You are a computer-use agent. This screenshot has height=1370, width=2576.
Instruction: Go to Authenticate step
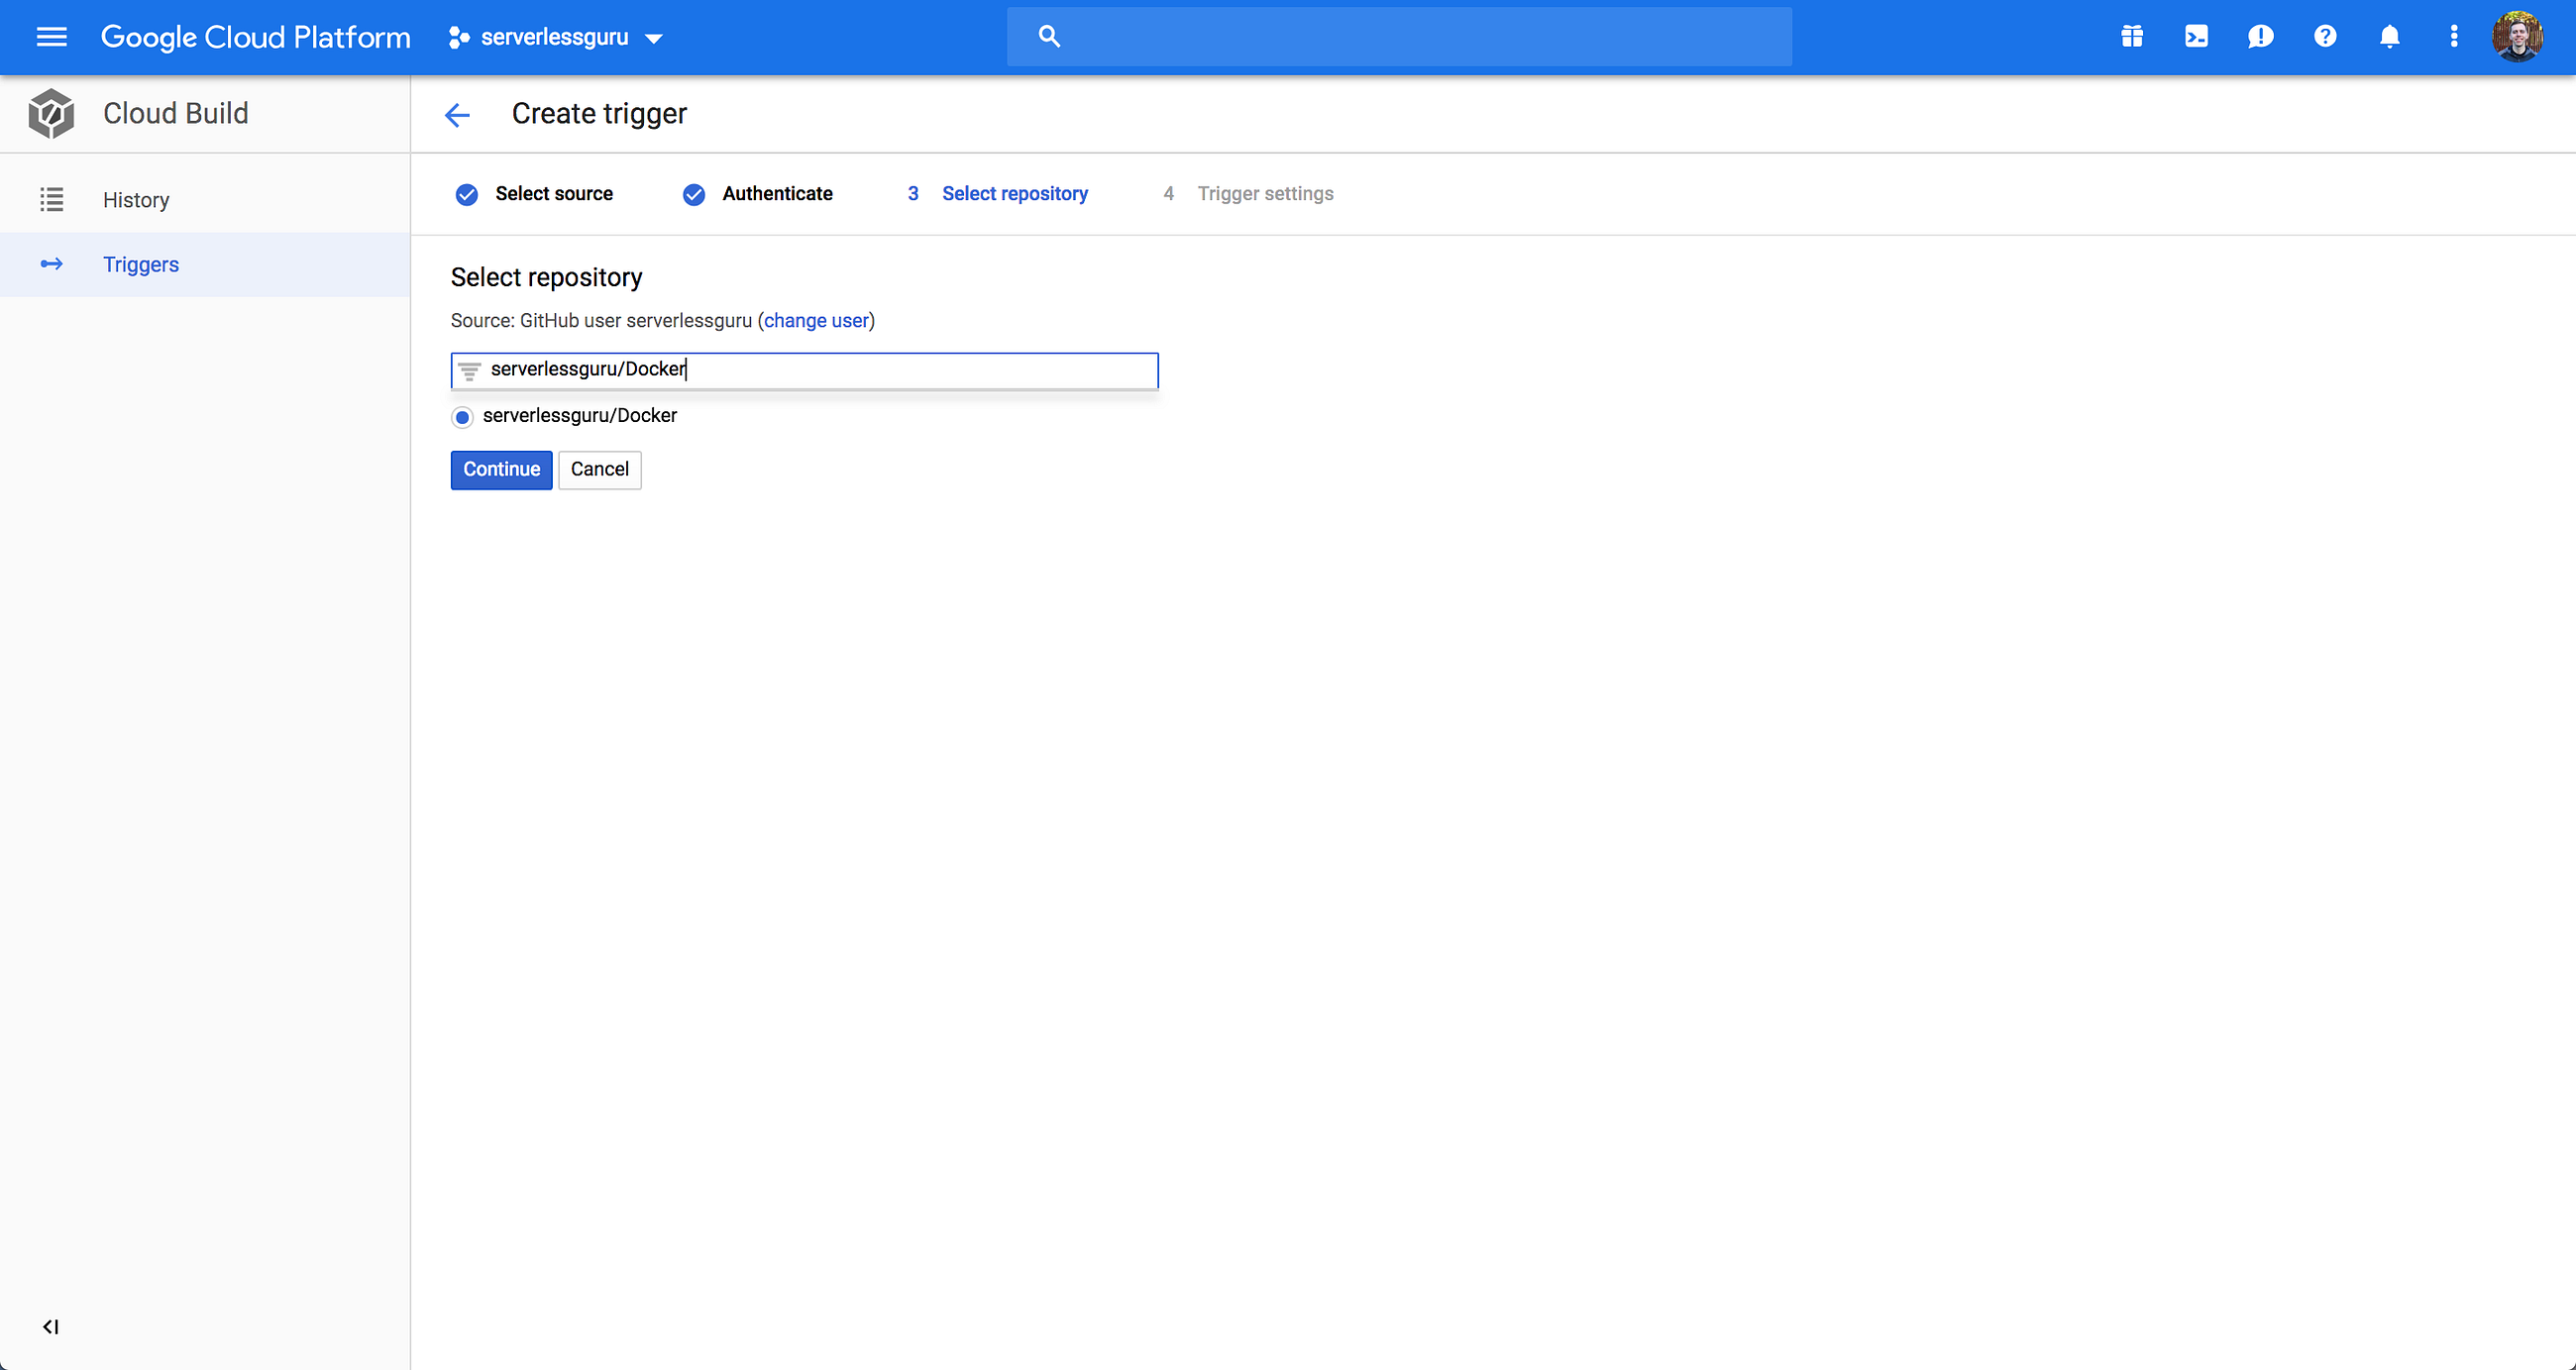pyautogui.click(x=776, y=194)
